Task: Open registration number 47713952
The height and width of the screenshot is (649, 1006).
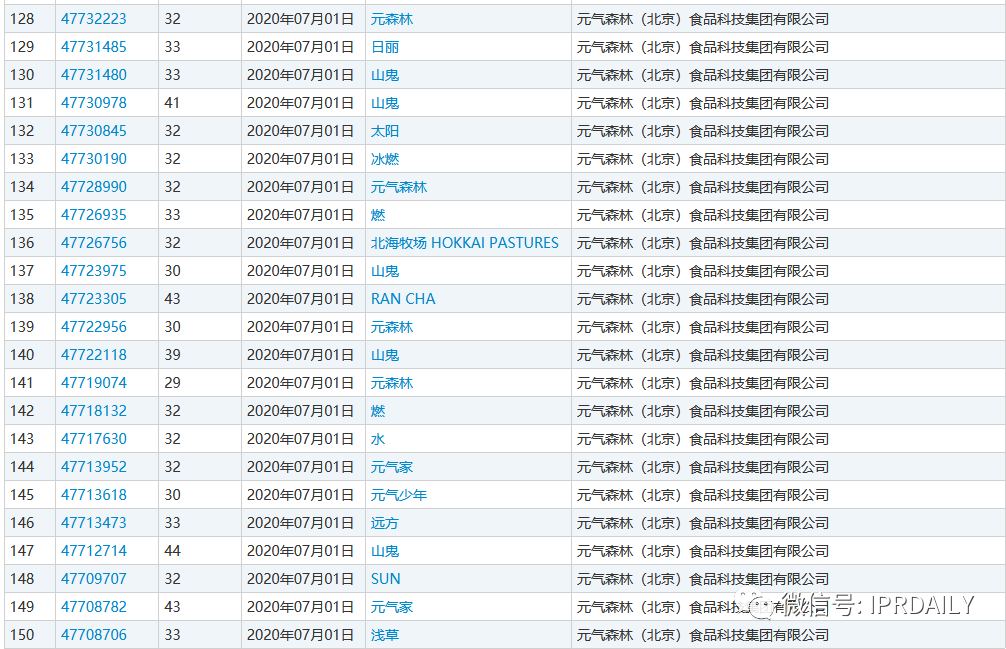Action: click(94, 467)
